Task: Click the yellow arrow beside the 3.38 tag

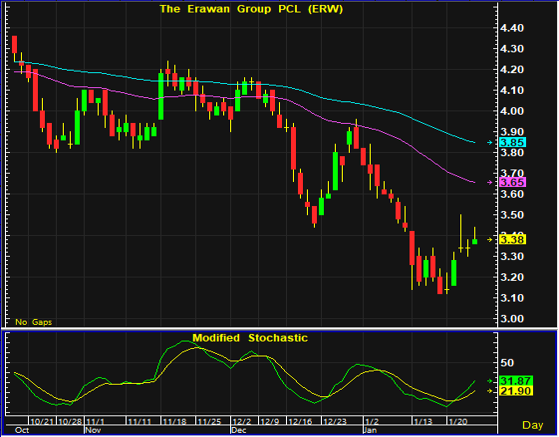Action: 490,240
